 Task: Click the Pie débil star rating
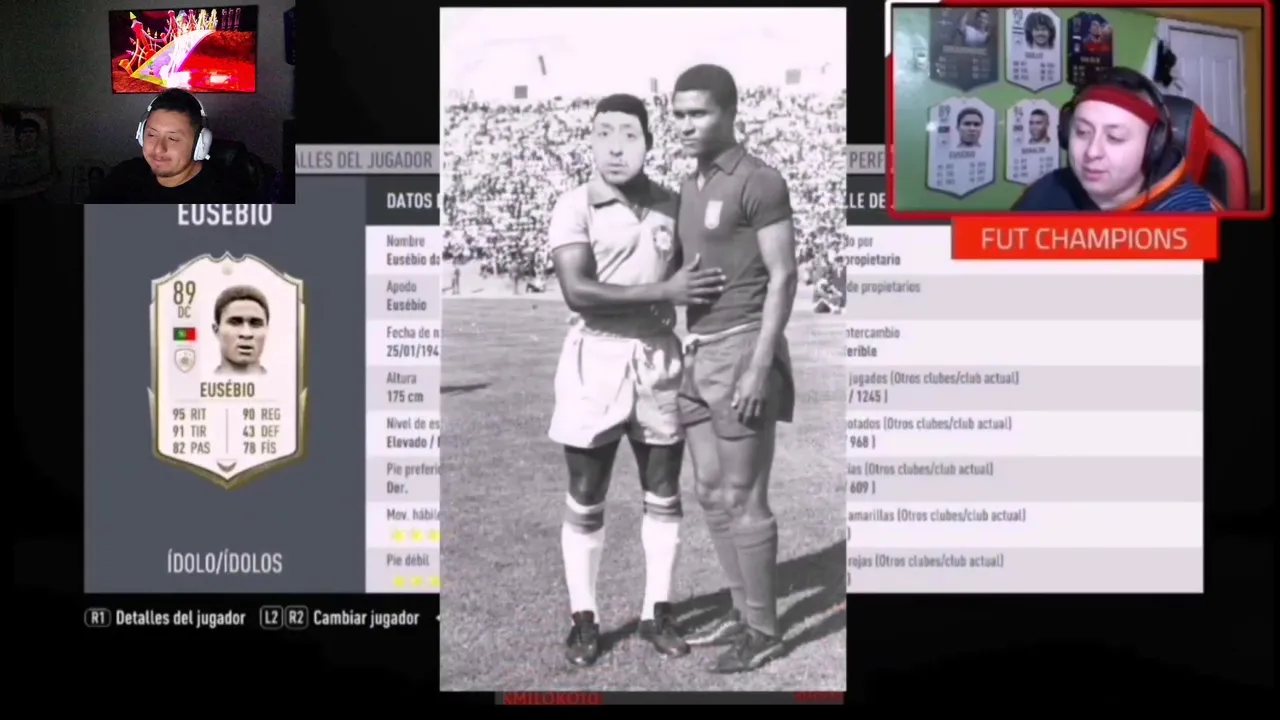click(414, 582)
